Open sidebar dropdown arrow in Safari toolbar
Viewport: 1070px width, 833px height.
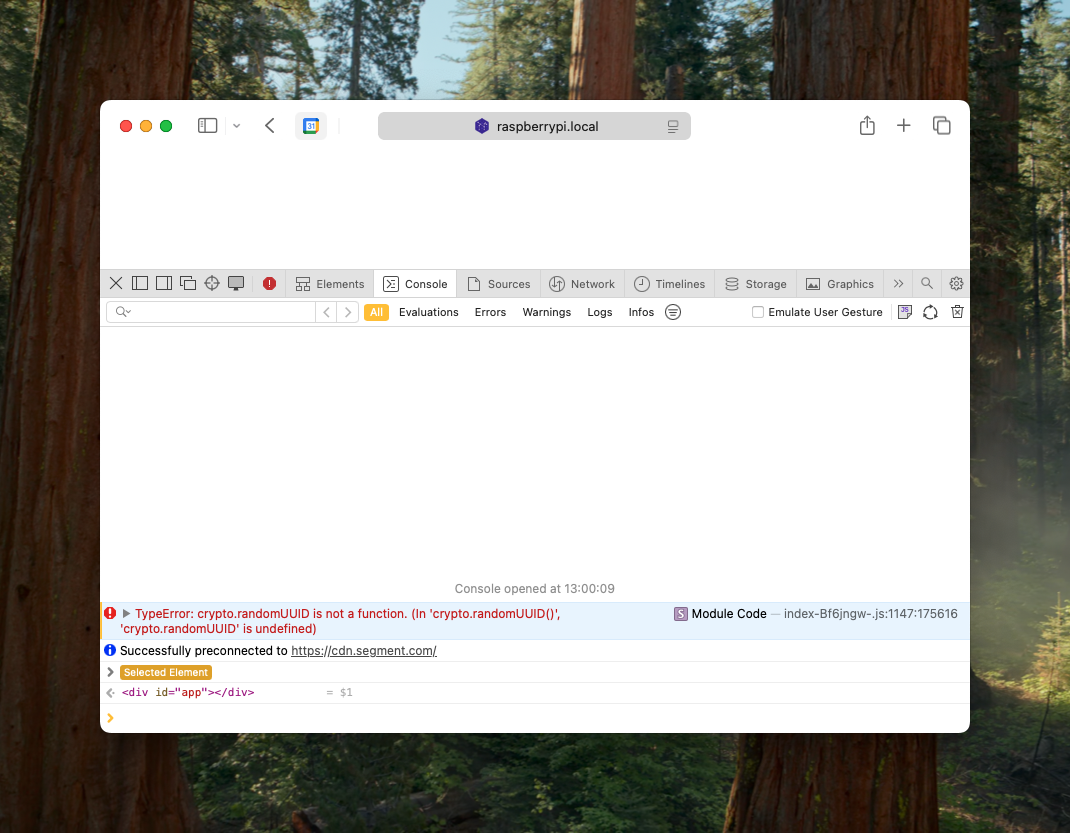click(236, 126)
